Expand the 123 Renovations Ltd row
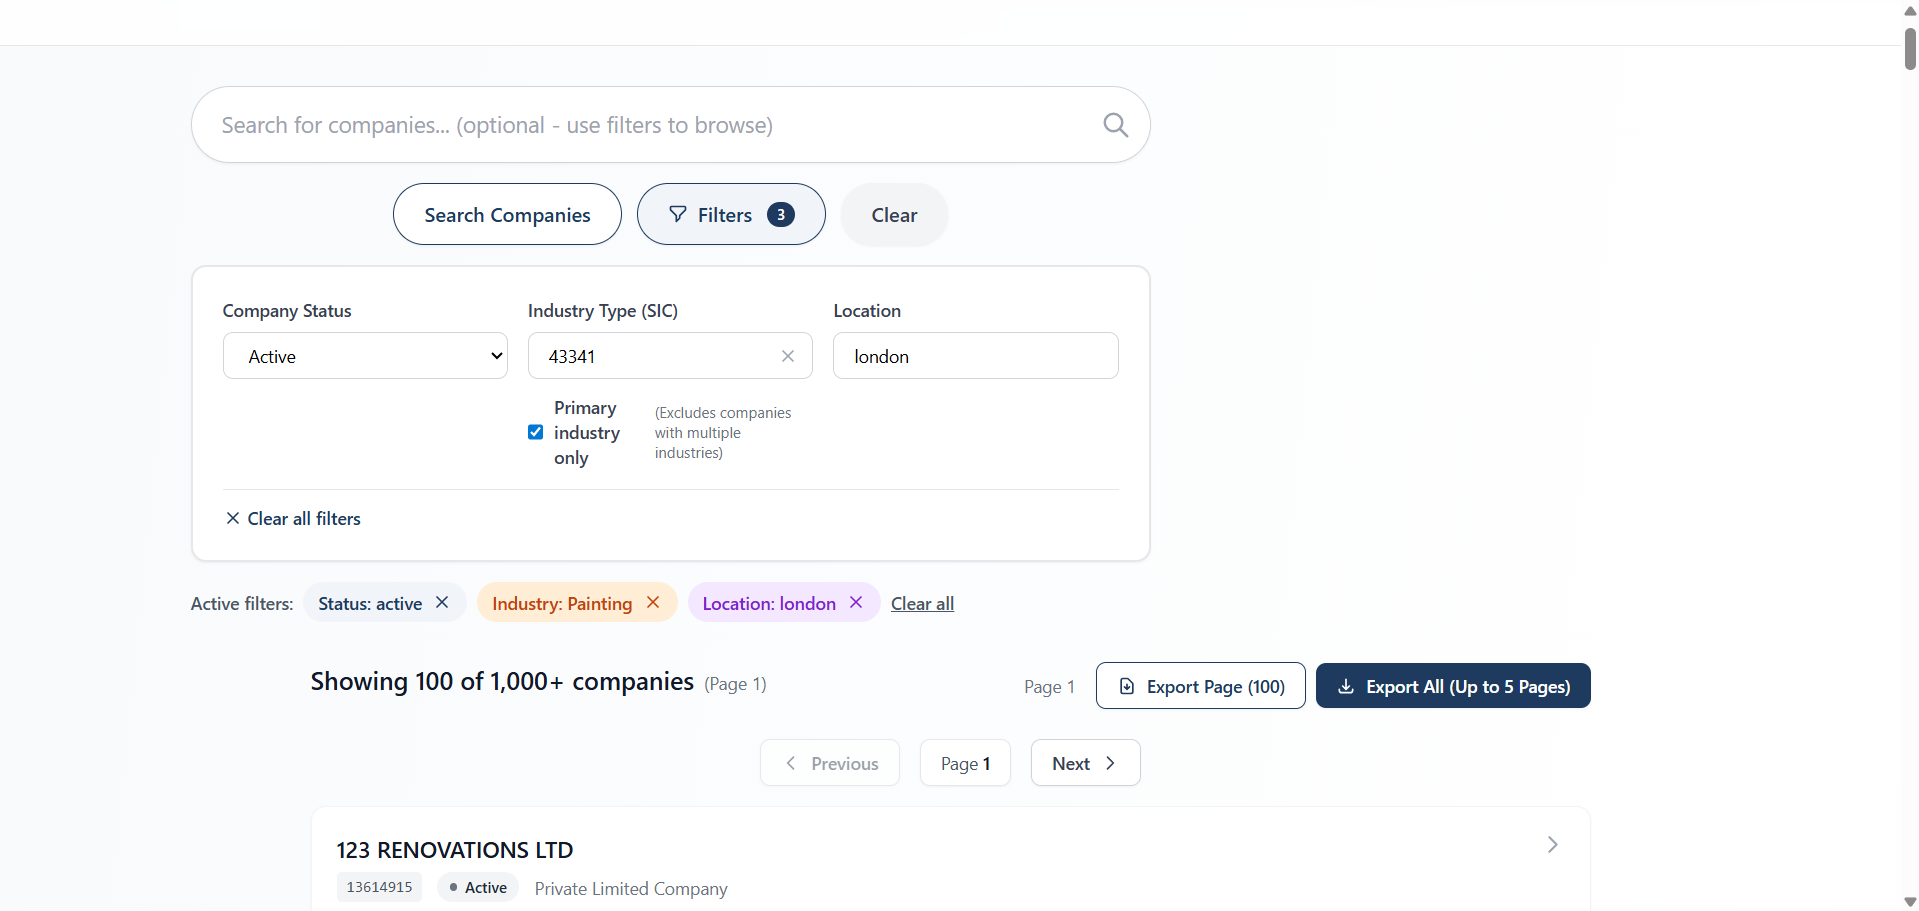Screen dimensions: 1919x911 pyautogui.click(x=1552, y=844)
